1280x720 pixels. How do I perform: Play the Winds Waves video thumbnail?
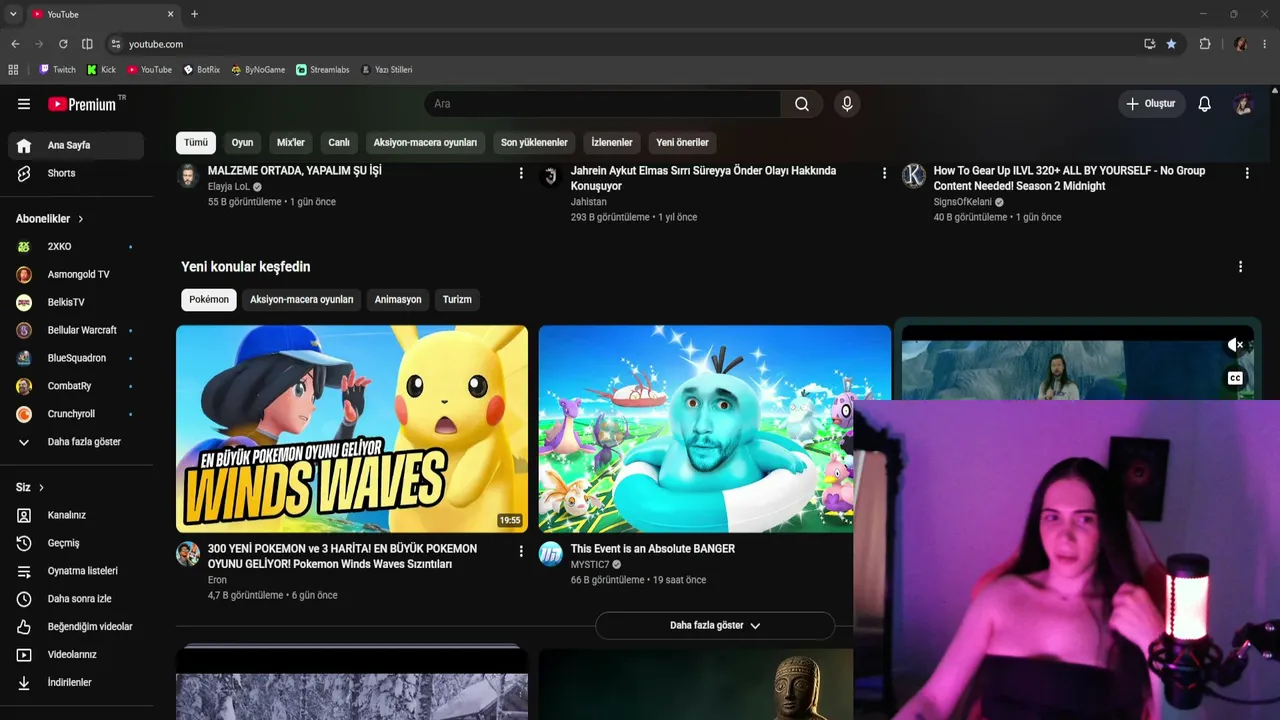point(352,429)
